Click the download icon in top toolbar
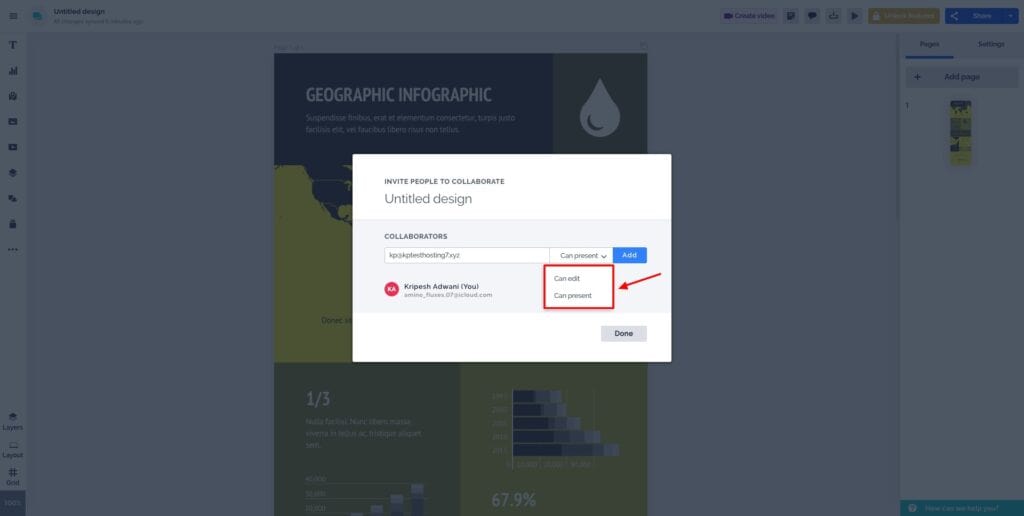The width and height of the screenshot is (1024, 516). 833,16
